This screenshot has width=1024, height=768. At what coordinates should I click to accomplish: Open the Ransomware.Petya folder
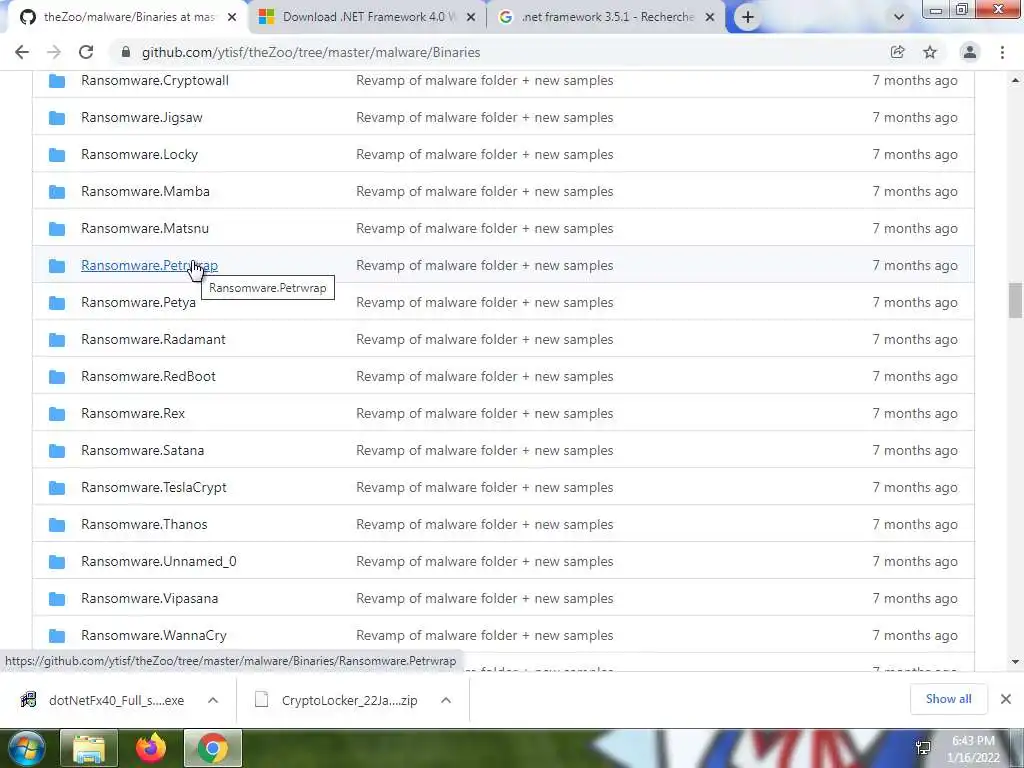point(138,302)
